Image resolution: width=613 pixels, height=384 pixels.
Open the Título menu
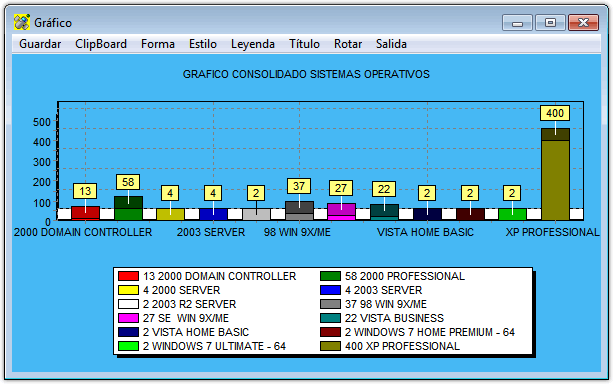tap(304, 44)
